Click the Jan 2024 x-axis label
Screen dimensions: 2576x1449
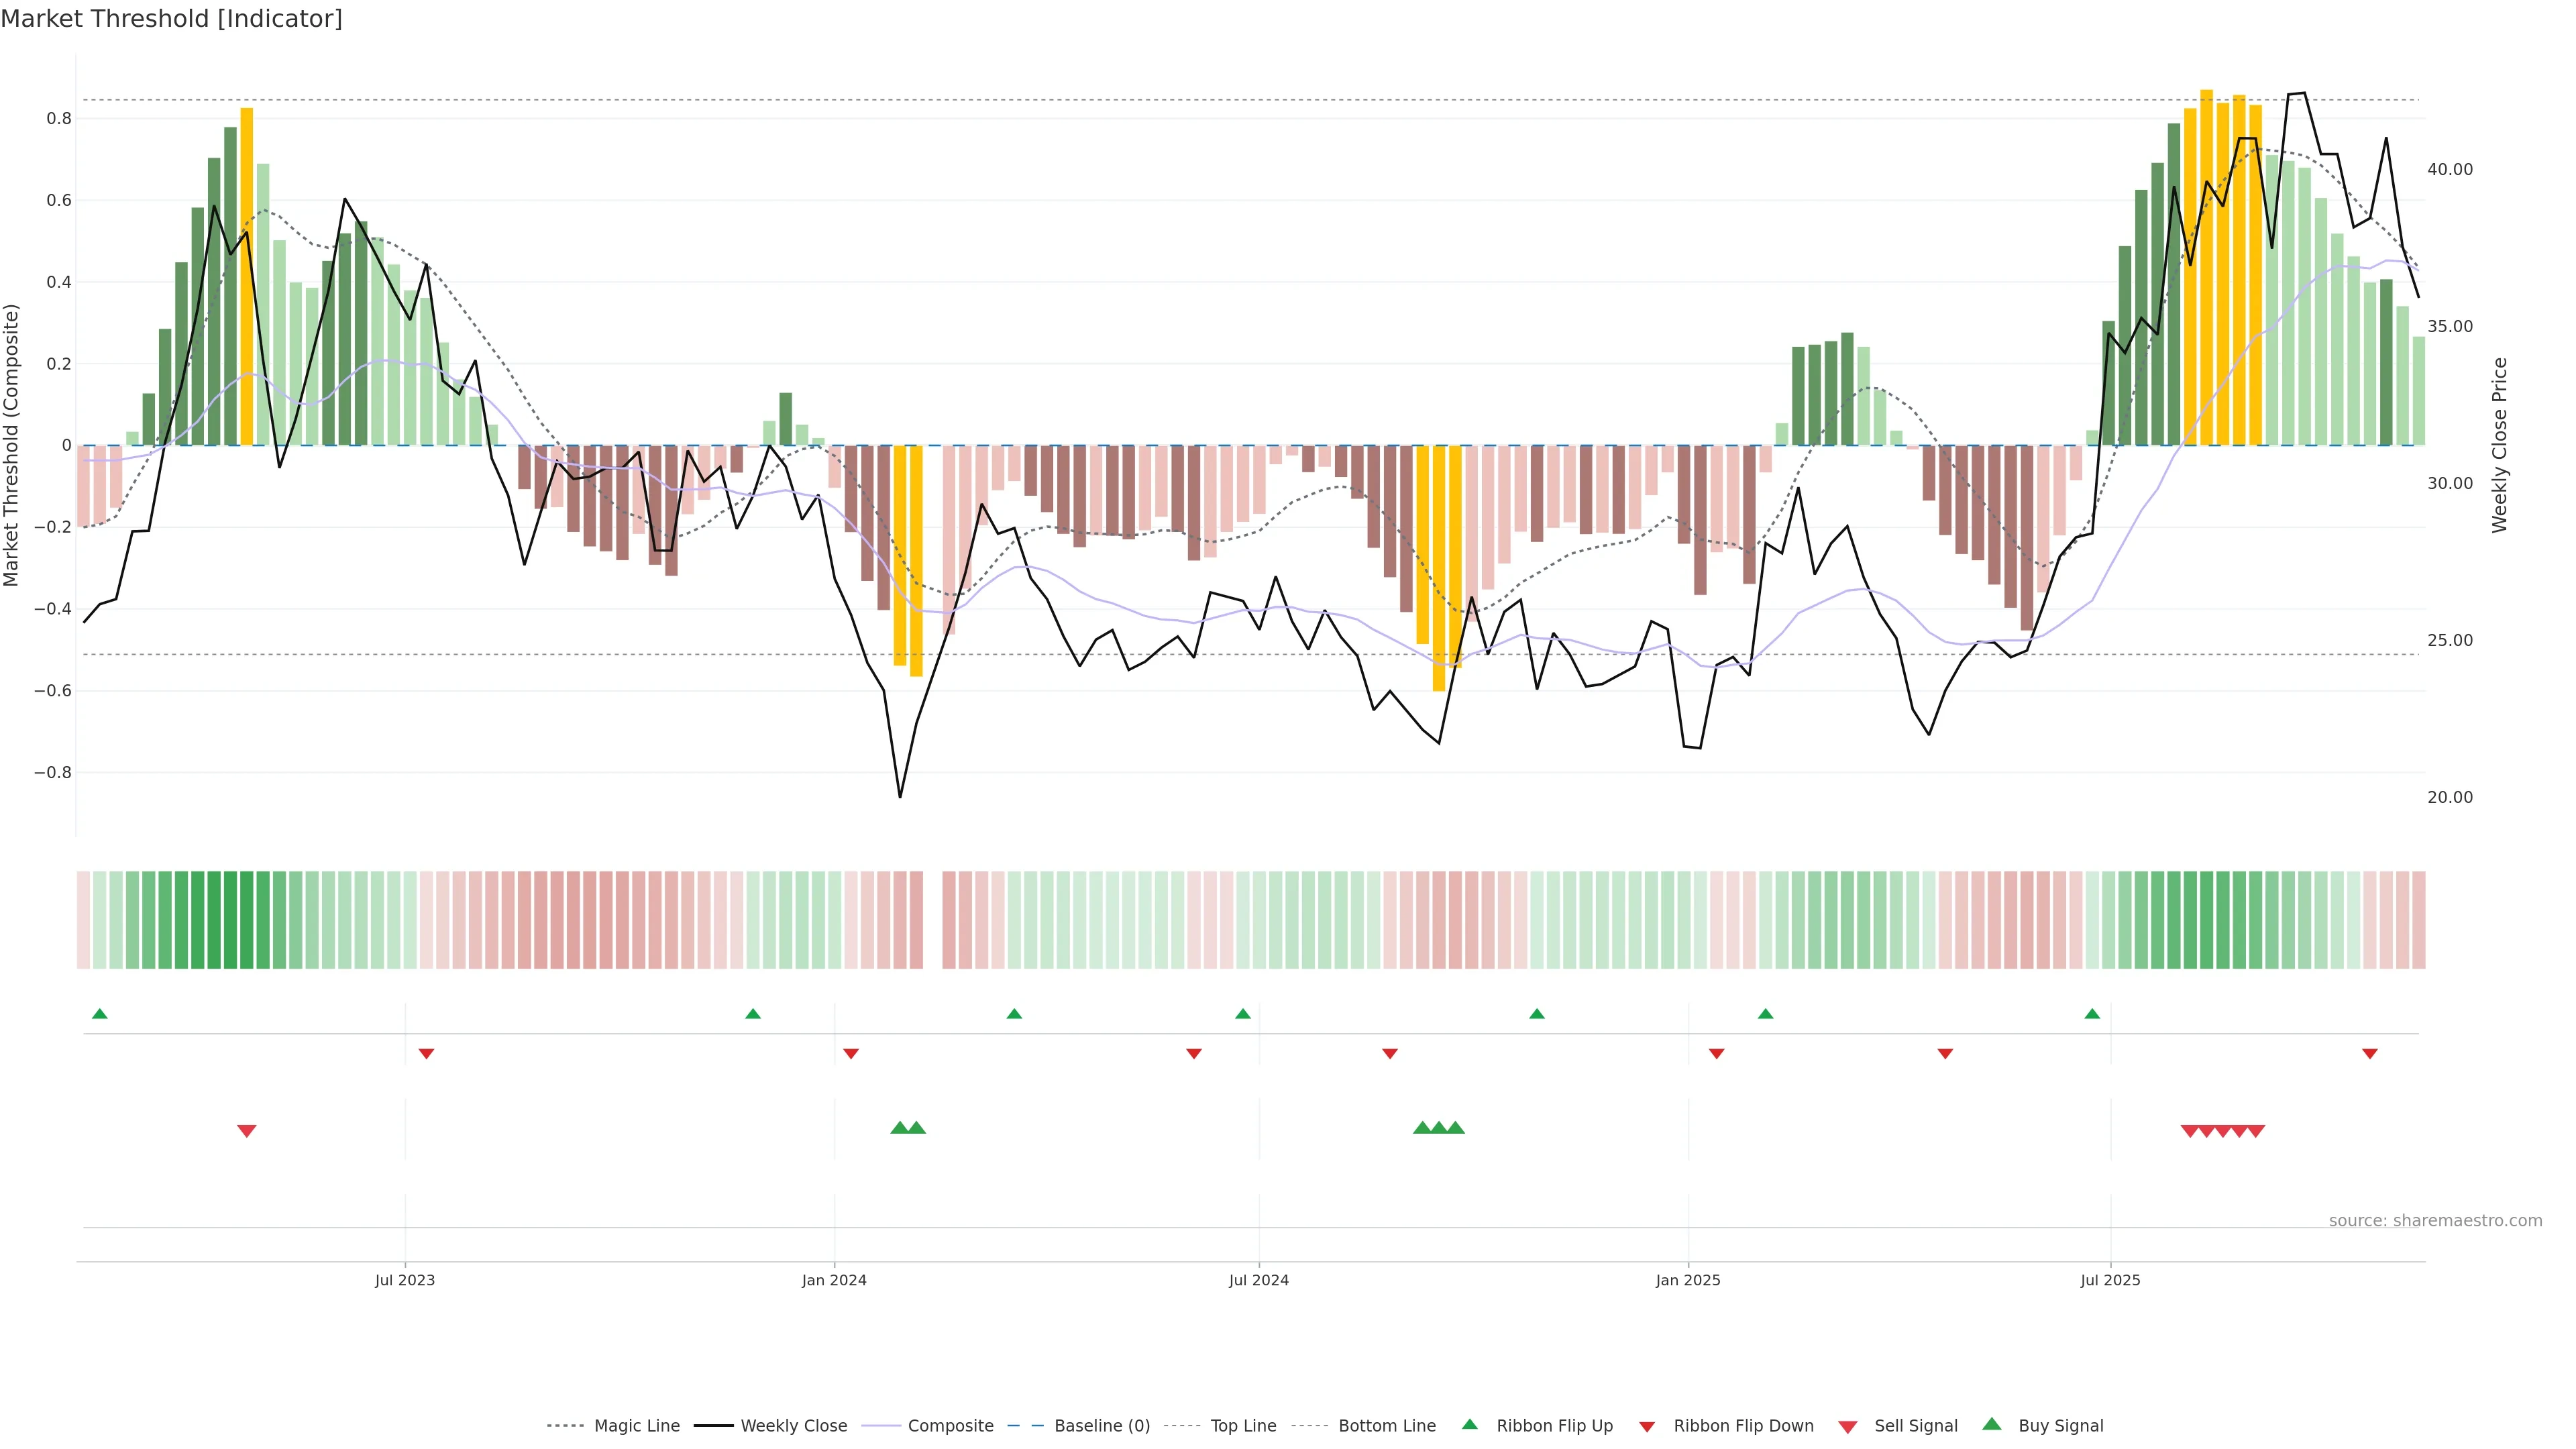[x=834, y=1280]
